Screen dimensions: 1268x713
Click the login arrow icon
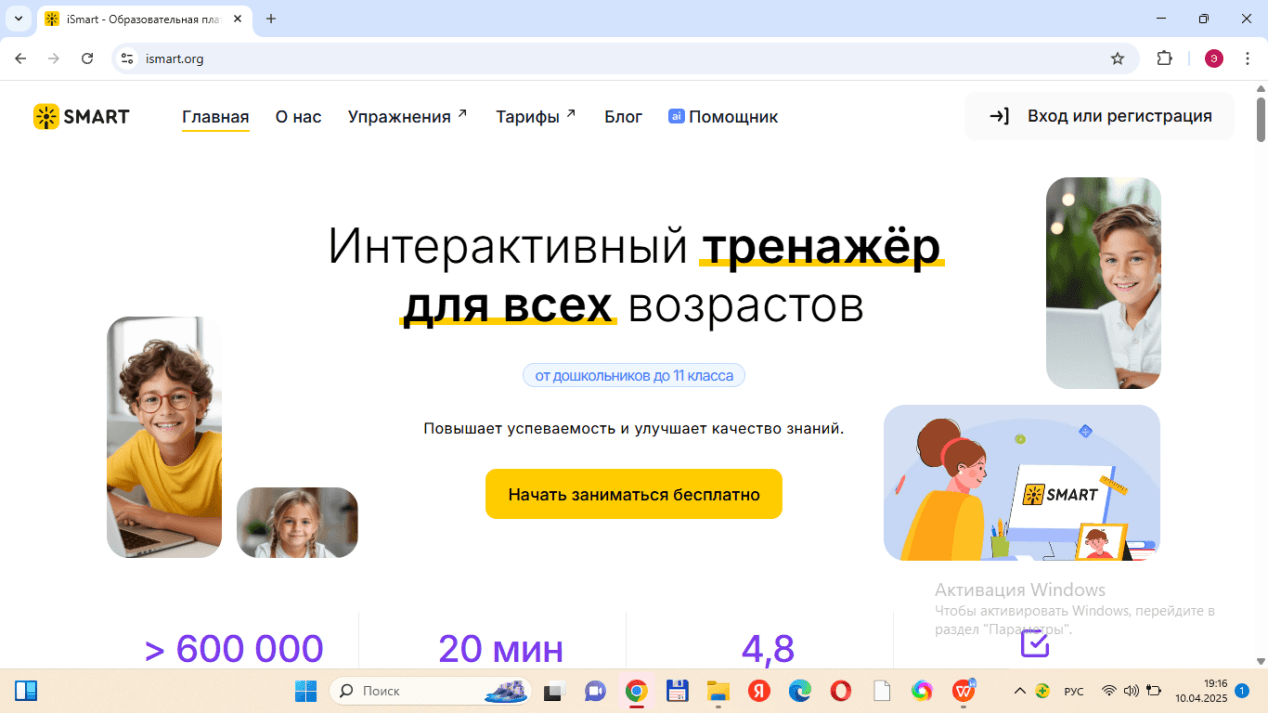click(999, 116)
